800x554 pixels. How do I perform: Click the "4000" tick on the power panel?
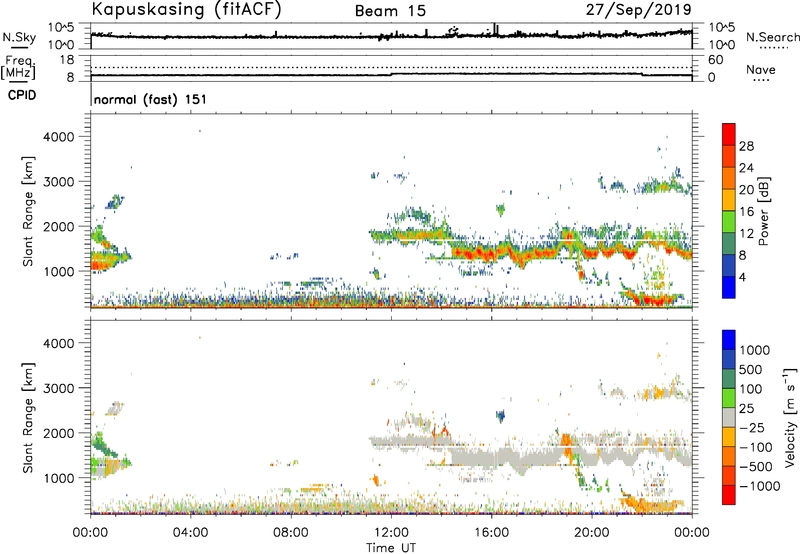58,137
